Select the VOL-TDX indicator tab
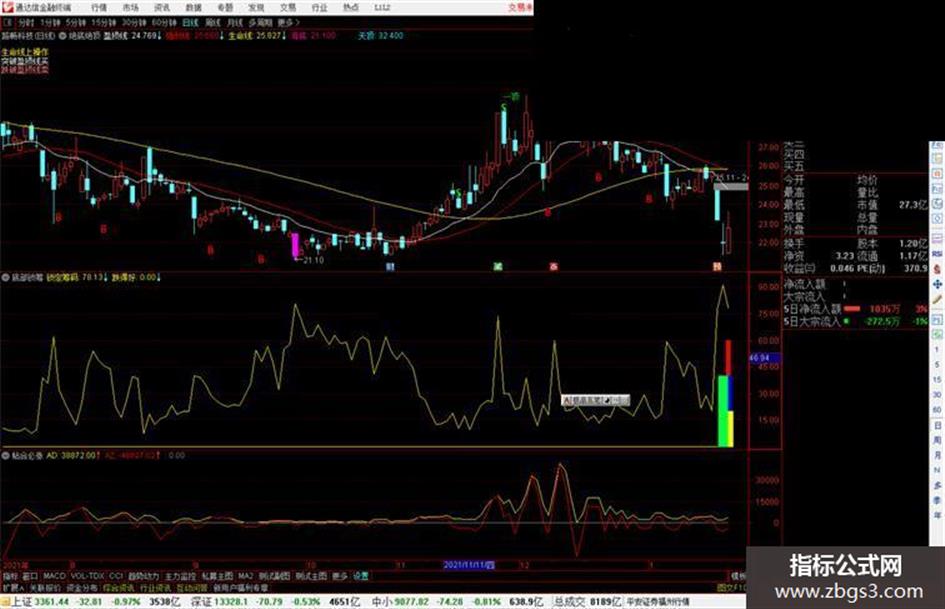945x609 pixels. point(87,576)
